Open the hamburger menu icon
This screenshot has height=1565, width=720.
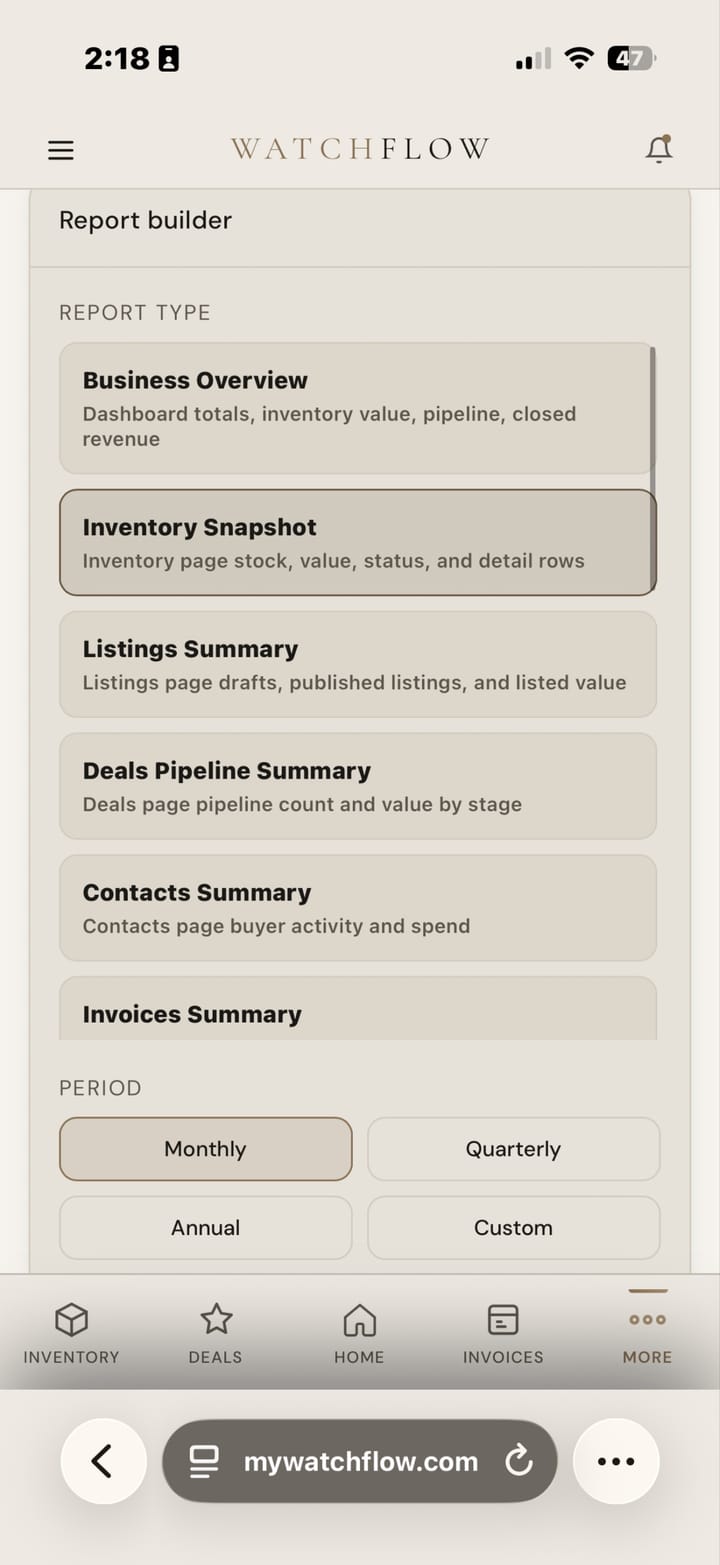tap(61, 150)
